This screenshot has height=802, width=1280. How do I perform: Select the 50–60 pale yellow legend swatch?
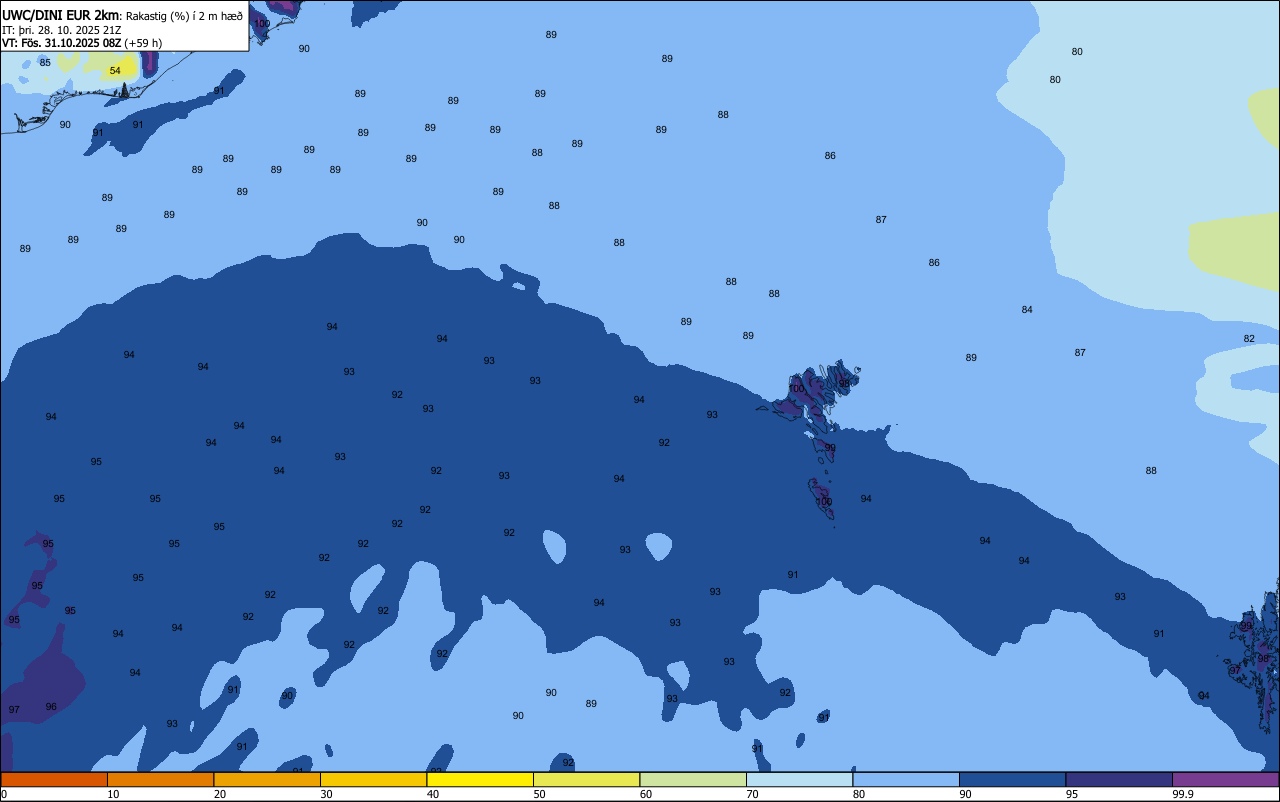[586, 779]
